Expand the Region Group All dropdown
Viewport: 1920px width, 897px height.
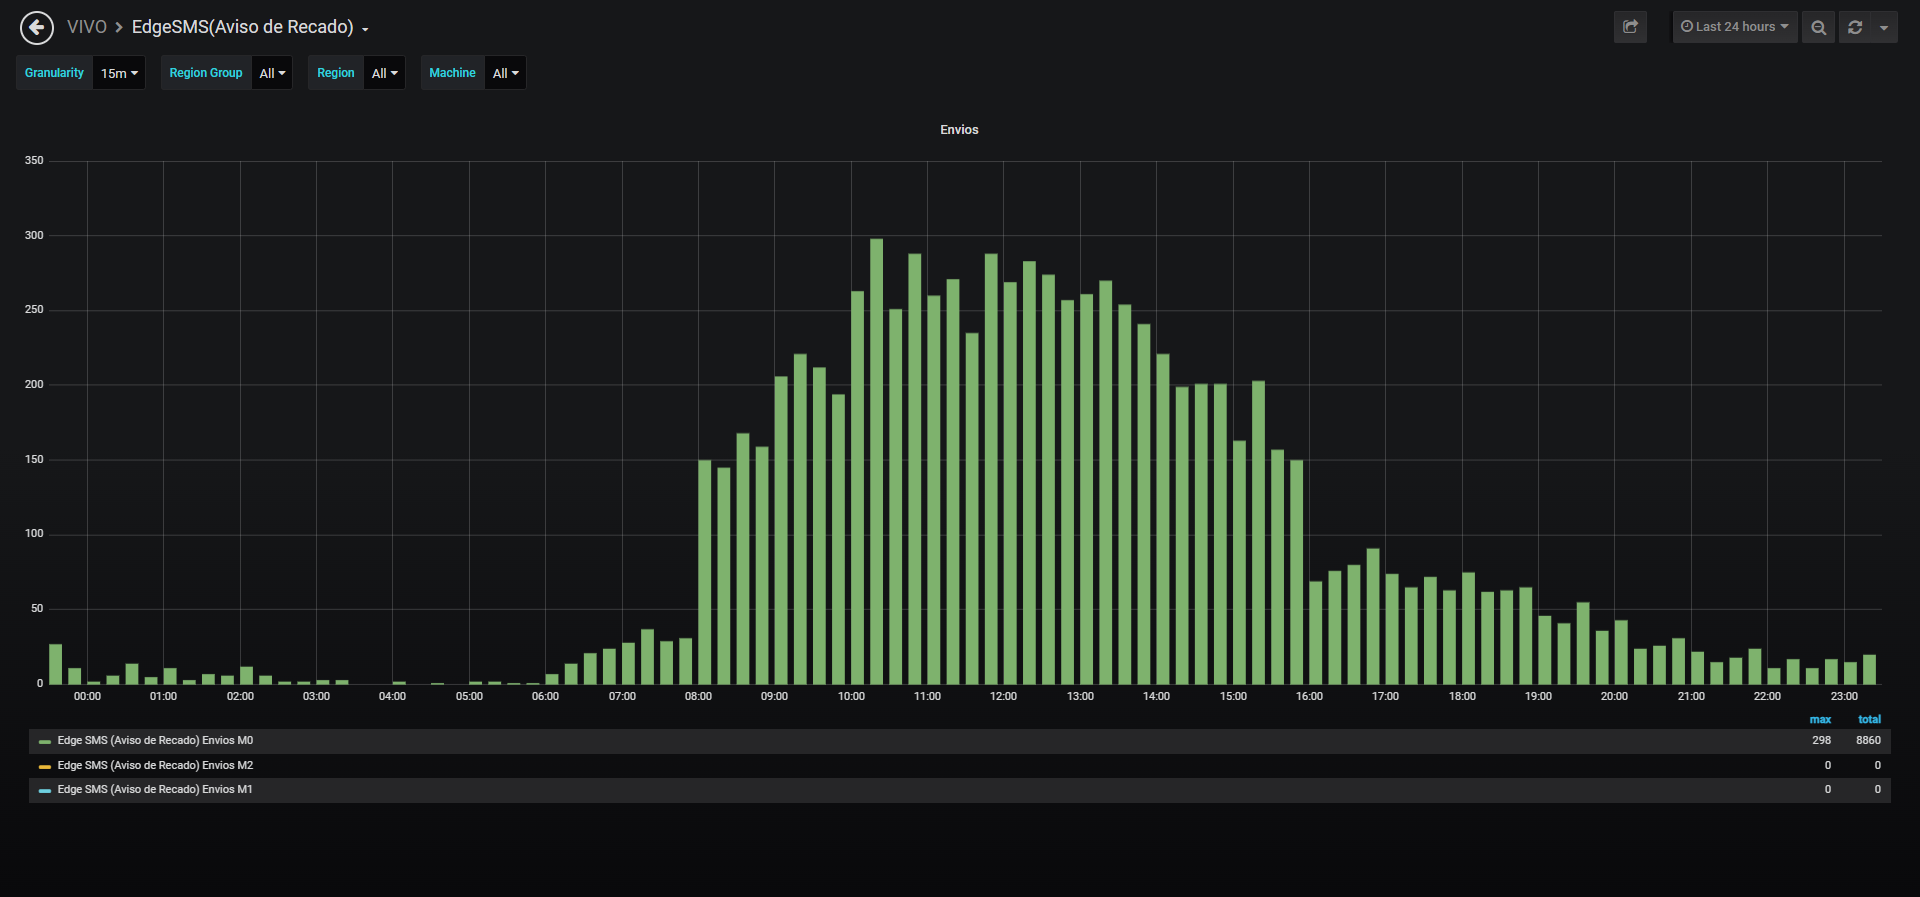pyautogui.click(x=272, y=73)
